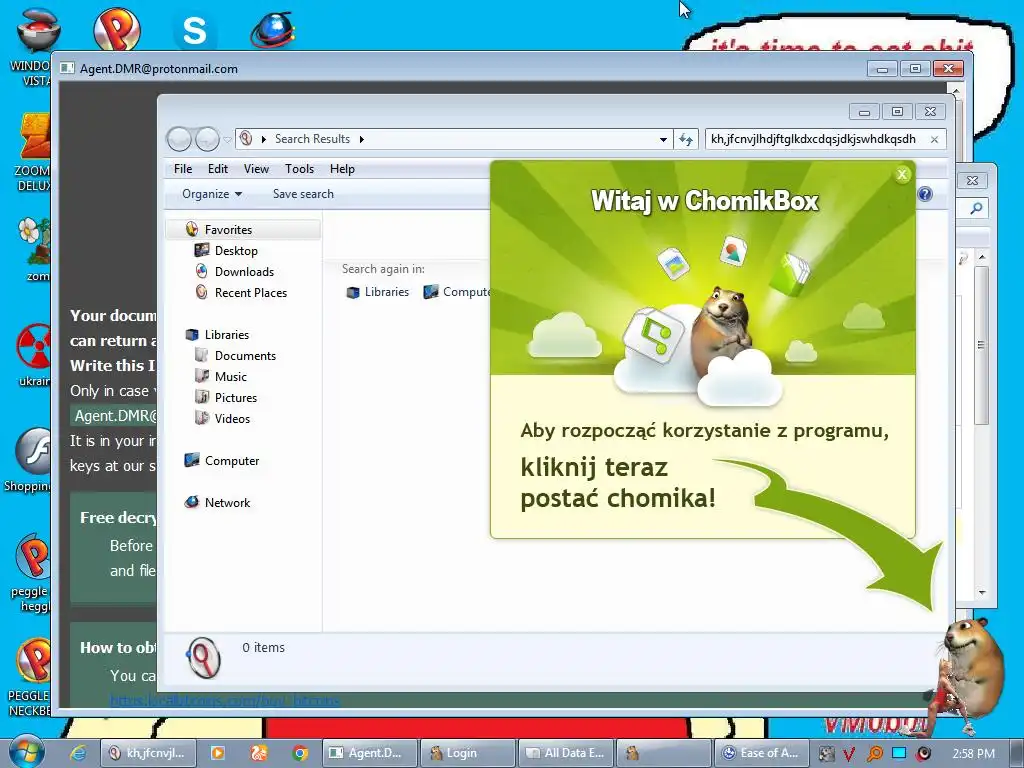
Task: Click the scrollbar of the back window
Action: click(x=982, y=344)
